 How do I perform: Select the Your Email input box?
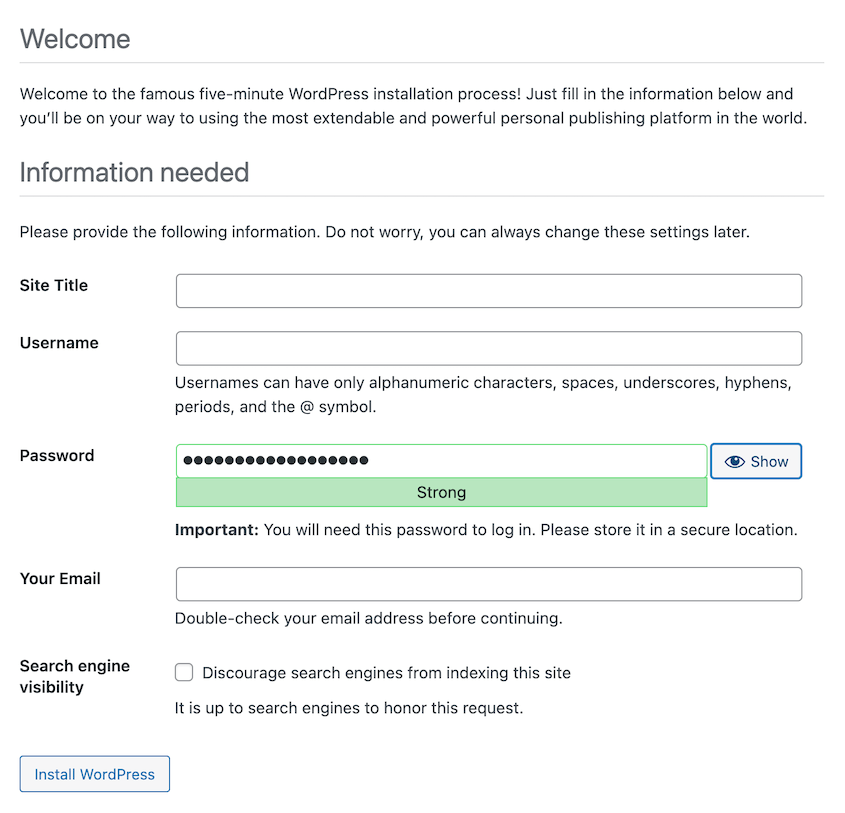[x=488, y=584]
